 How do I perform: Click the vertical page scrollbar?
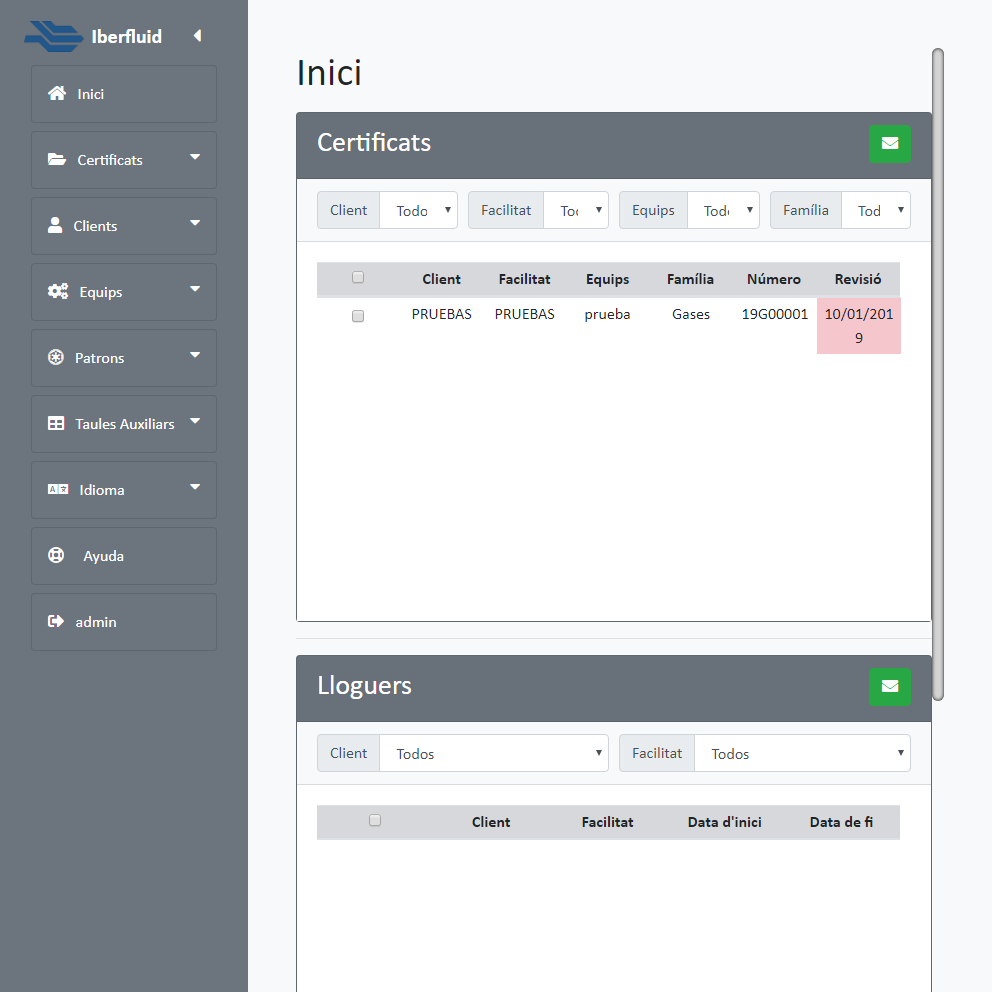938,374
